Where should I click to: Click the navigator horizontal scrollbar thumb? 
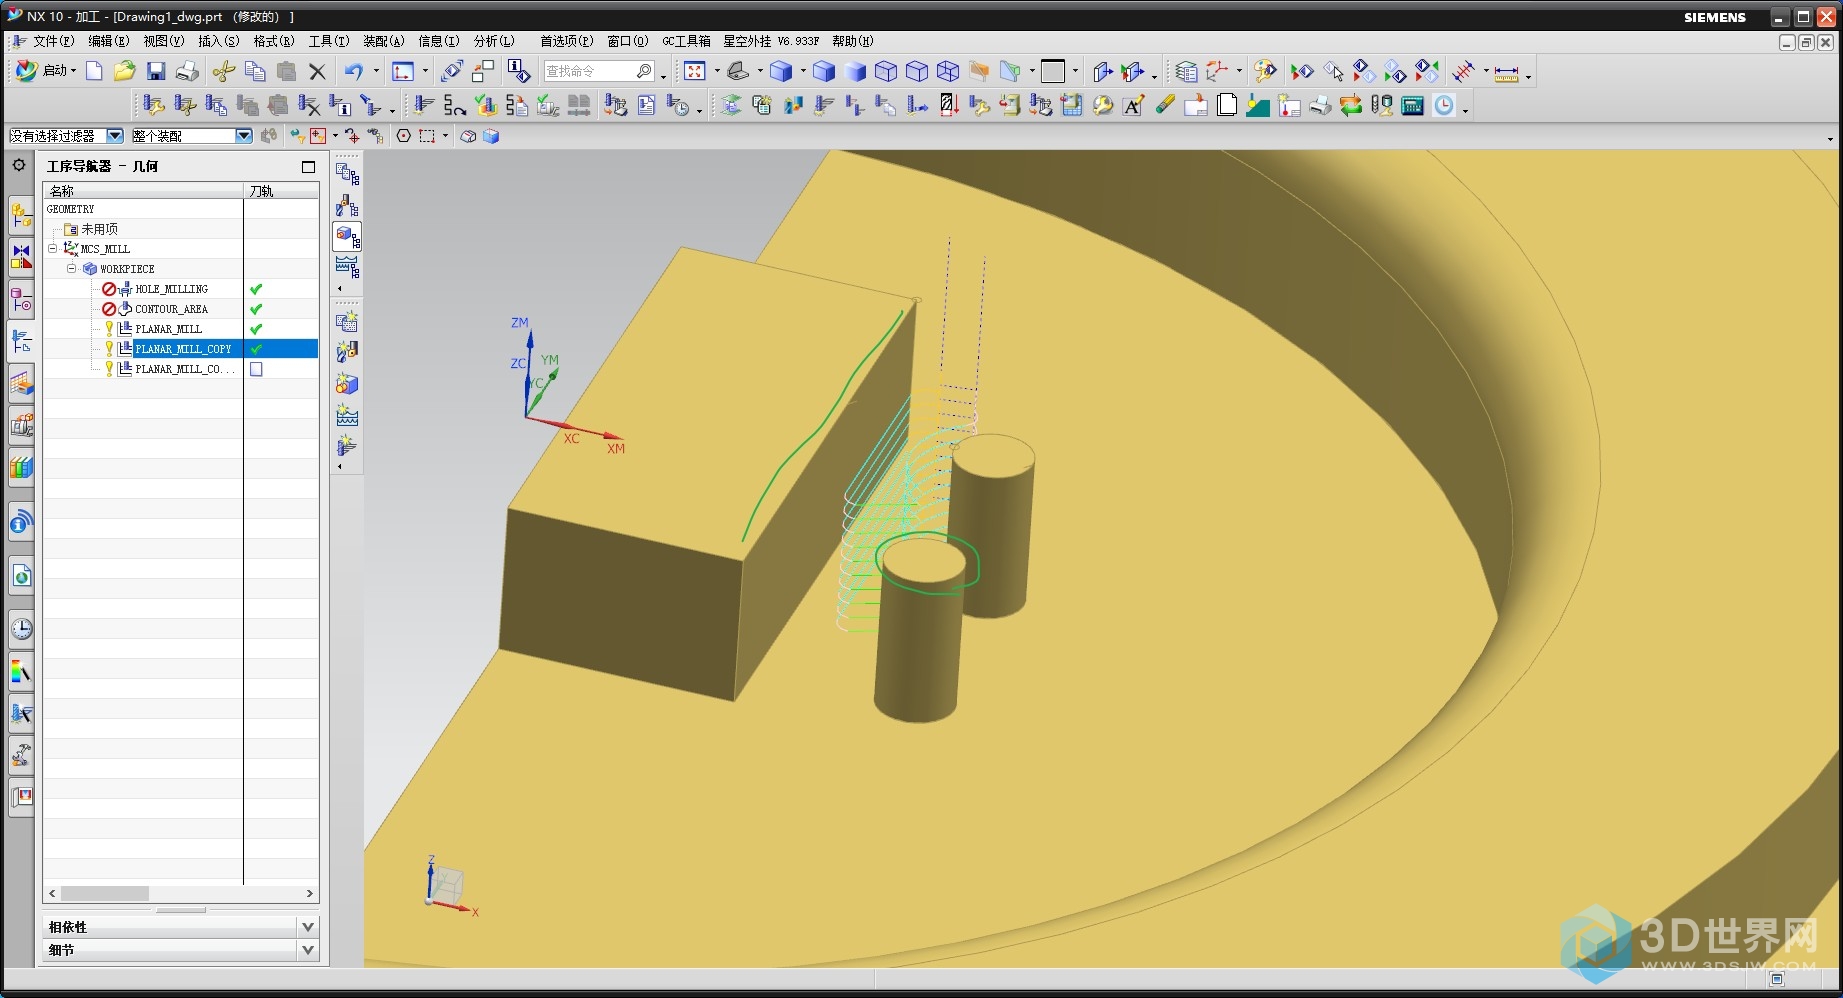[105, 893]
